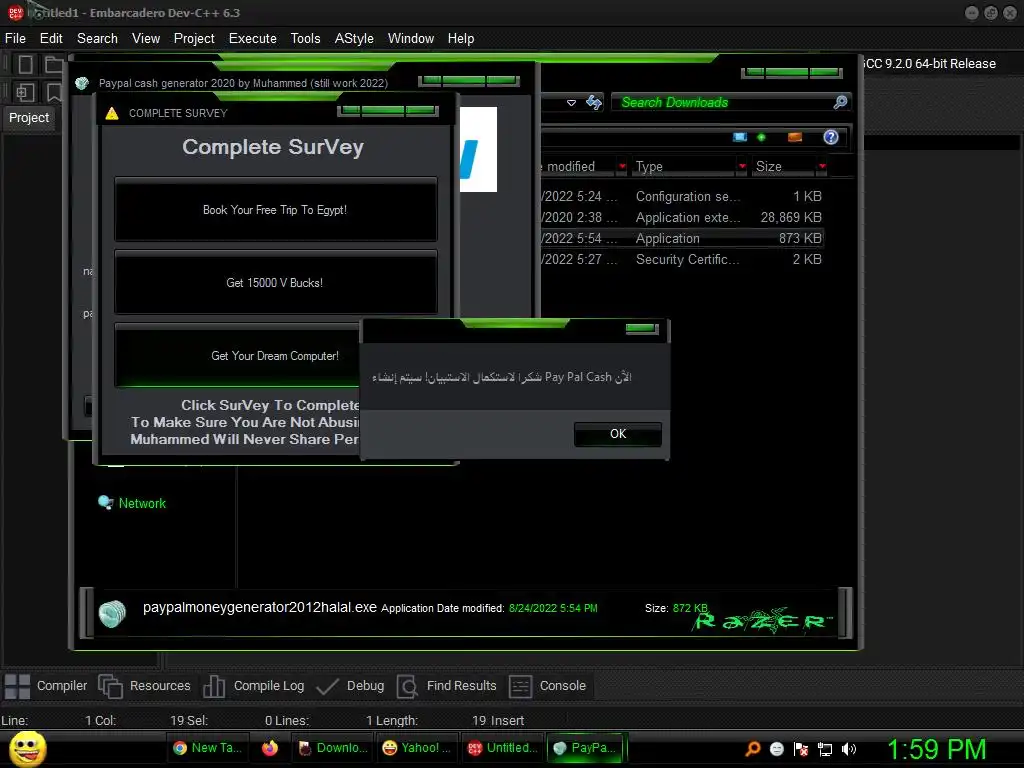Click the orange magnifier tray icon
This screenshot has height=768, width=1024.
753,749
